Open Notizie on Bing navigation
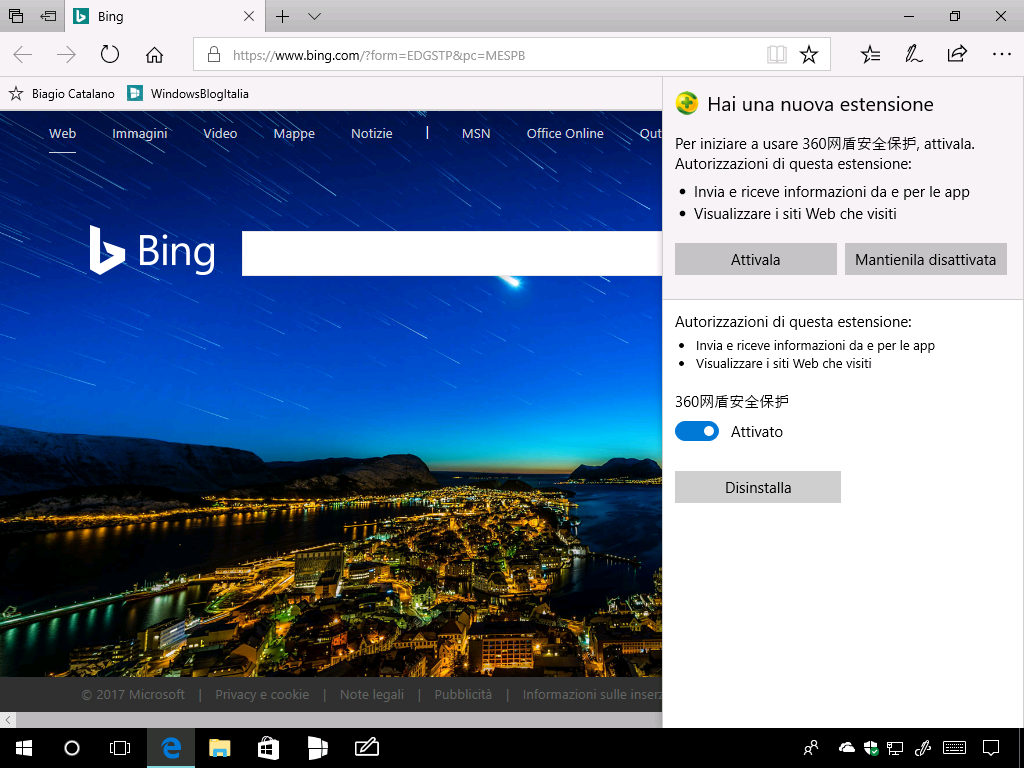Viewport: 1024px width, 768px height. click(372, 133)
